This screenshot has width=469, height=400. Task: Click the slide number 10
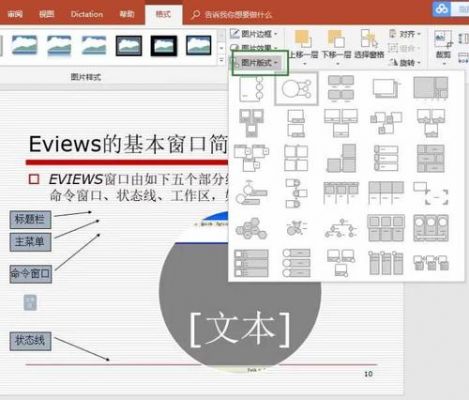[368, 374]
